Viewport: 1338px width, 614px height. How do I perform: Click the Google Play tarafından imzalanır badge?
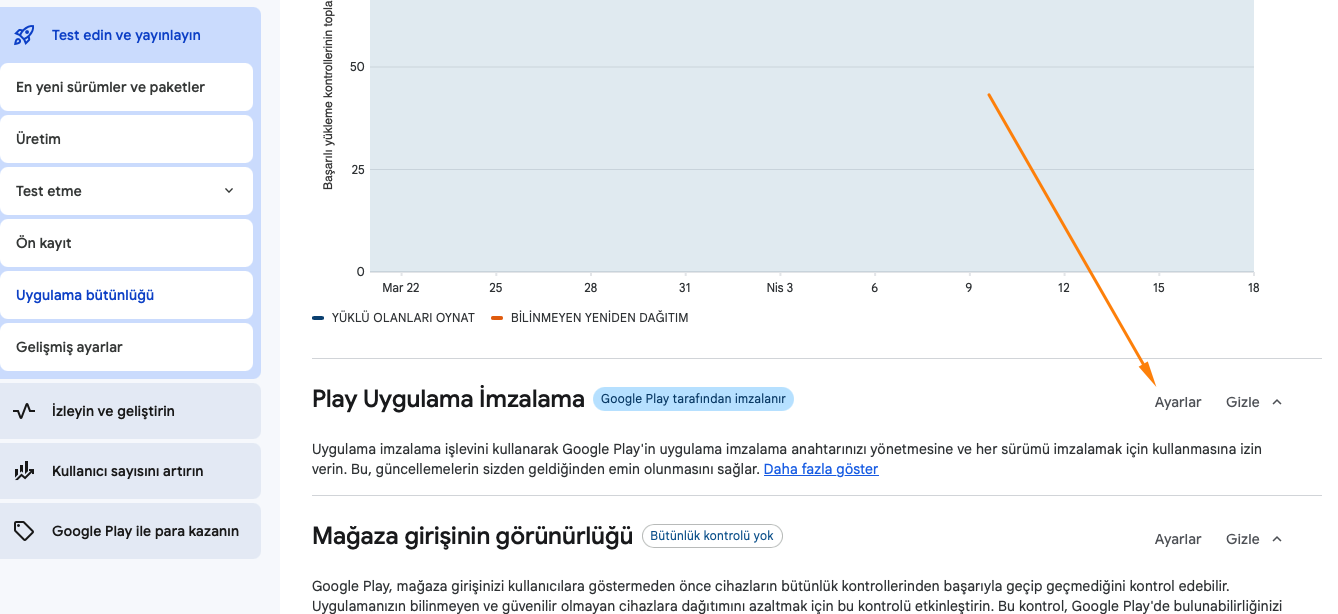[693, 399]
